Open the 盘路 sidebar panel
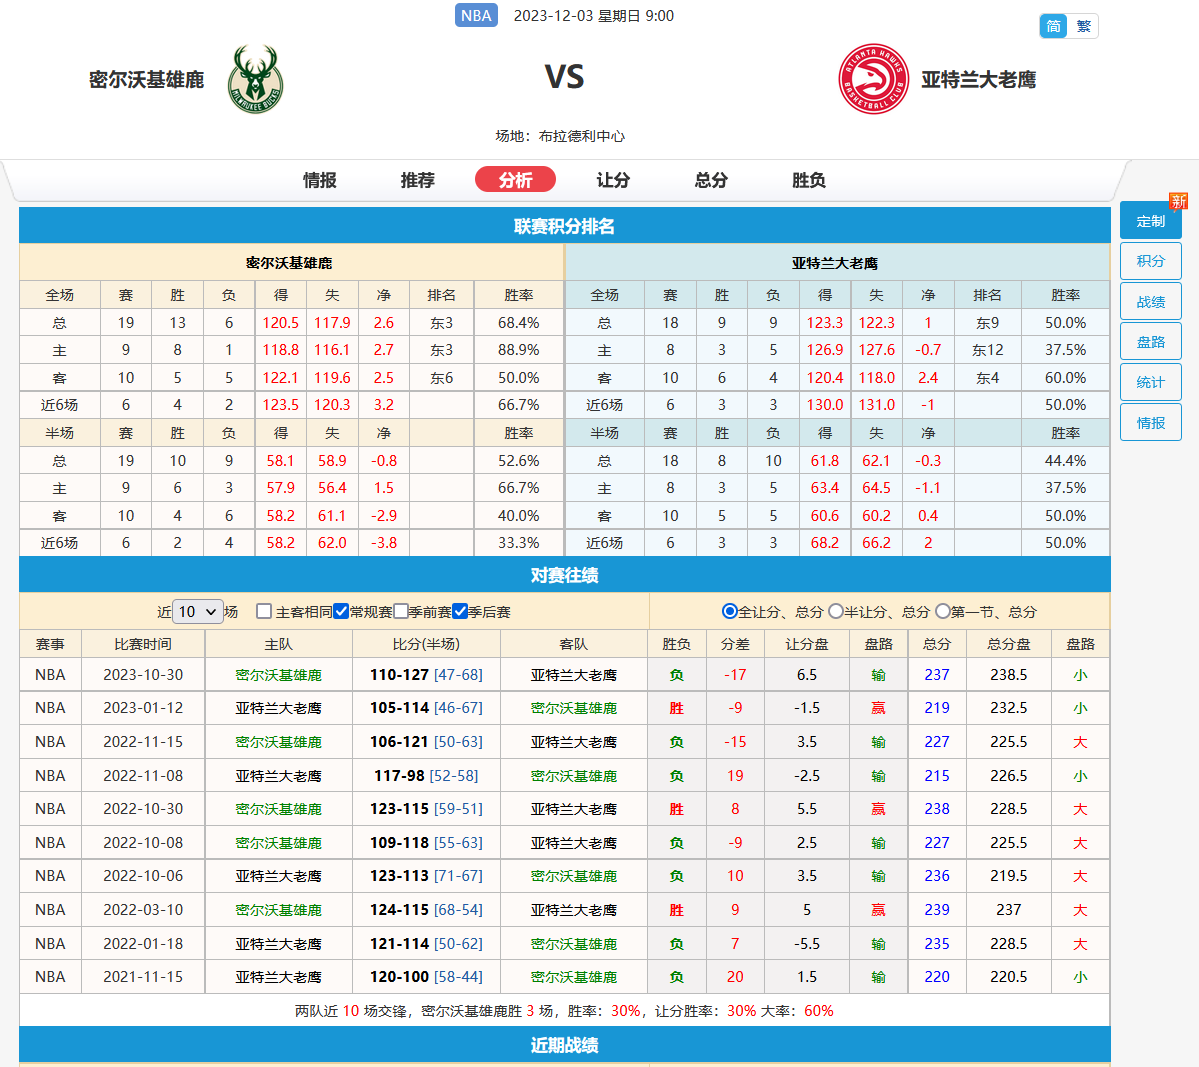Screen dimensions: 1199x1067 tap(1150, 340)
